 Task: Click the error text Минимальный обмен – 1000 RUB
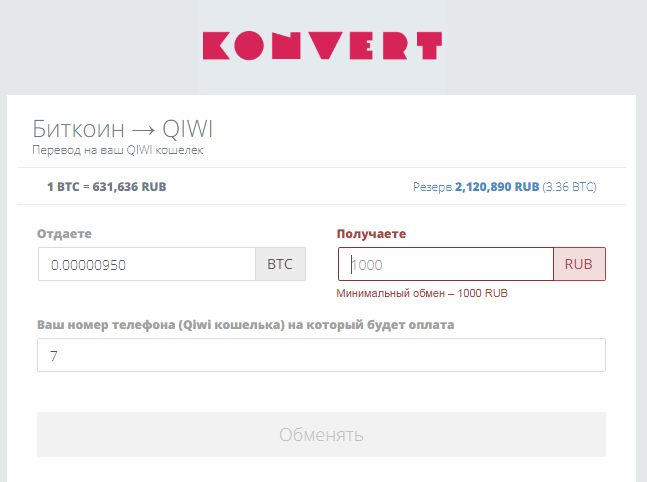(422, 293)
